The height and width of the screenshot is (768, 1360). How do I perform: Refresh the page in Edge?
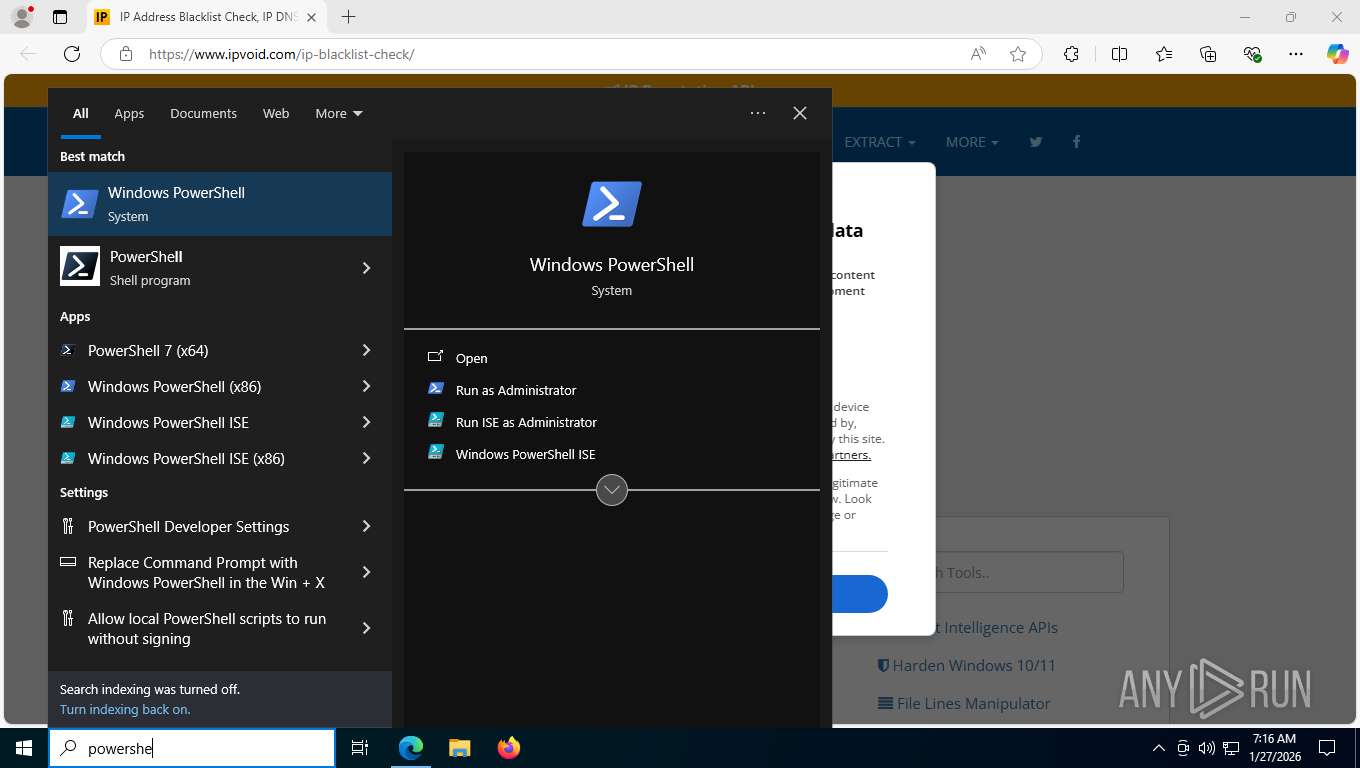(x=71, y=54)
